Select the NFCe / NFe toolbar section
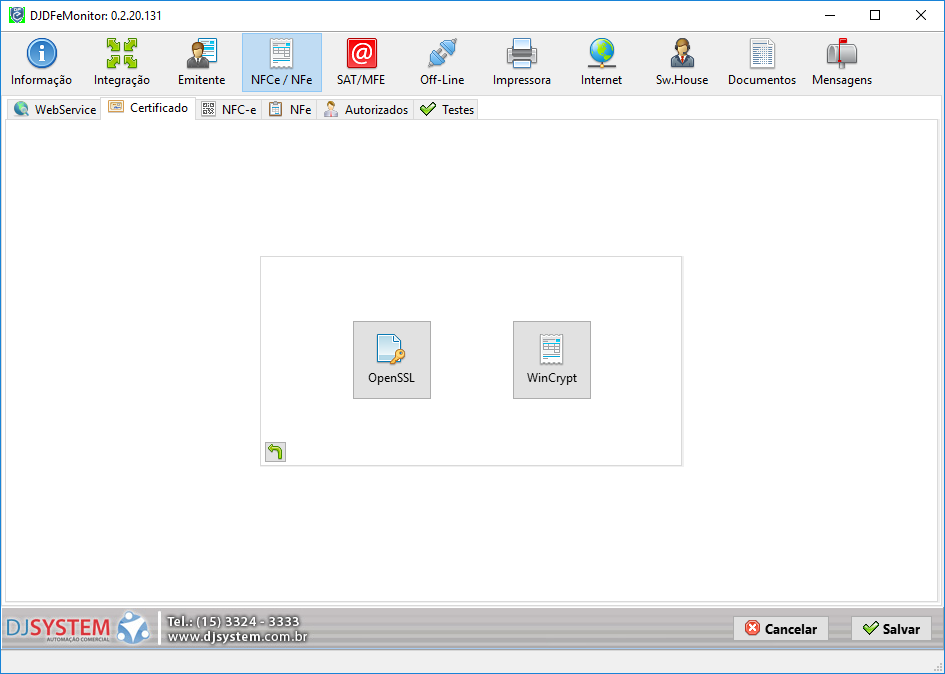Screen dimensions: 945x674 [x=281, y=62]
